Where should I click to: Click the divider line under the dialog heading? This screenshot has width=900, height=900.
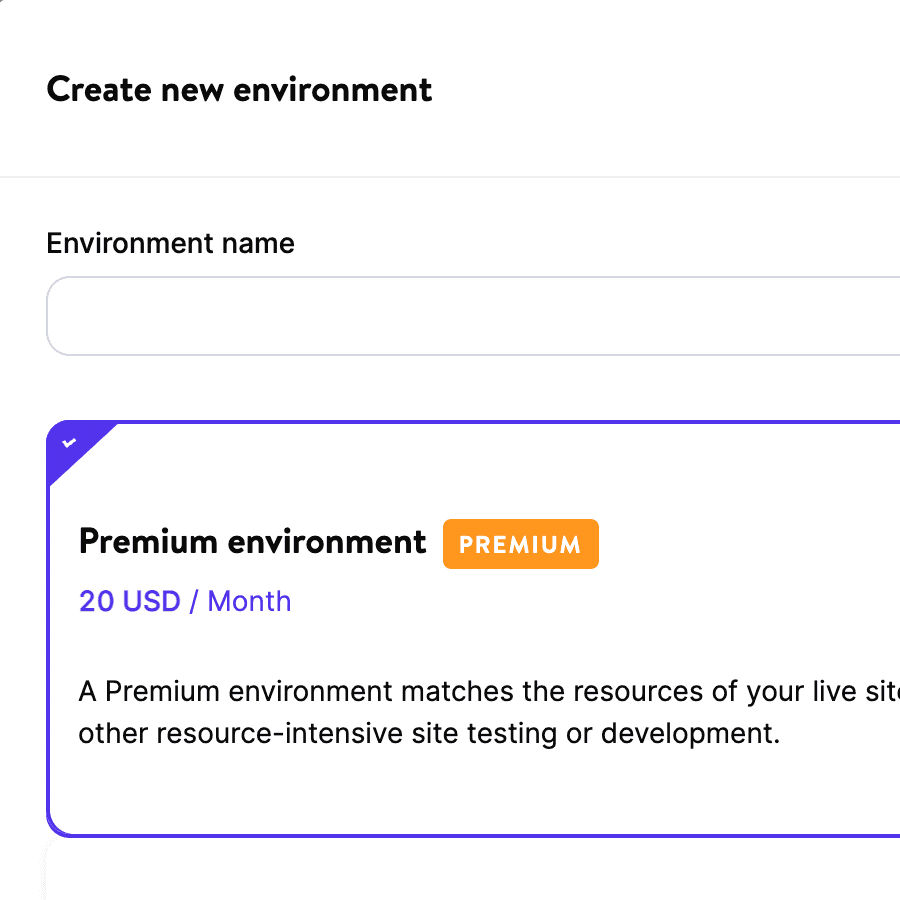(x=450, y=177)
